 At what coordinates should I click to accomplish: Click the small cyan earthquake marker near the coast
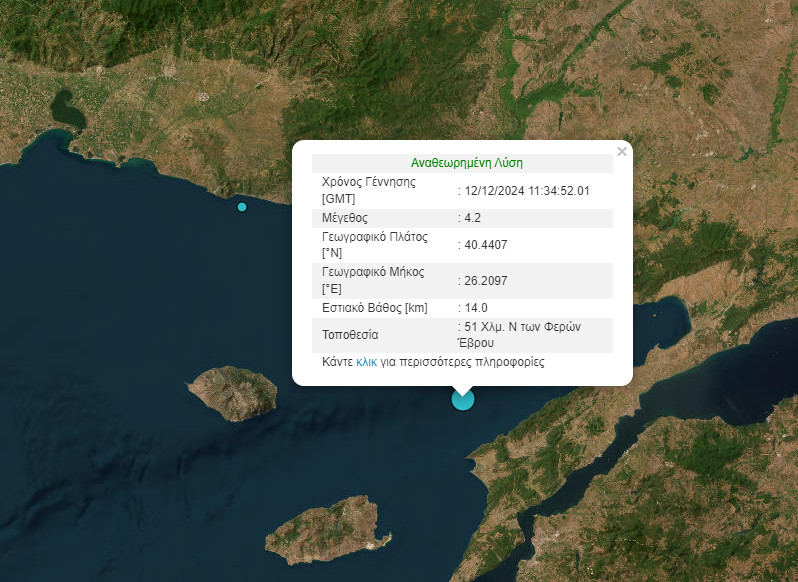242,207
